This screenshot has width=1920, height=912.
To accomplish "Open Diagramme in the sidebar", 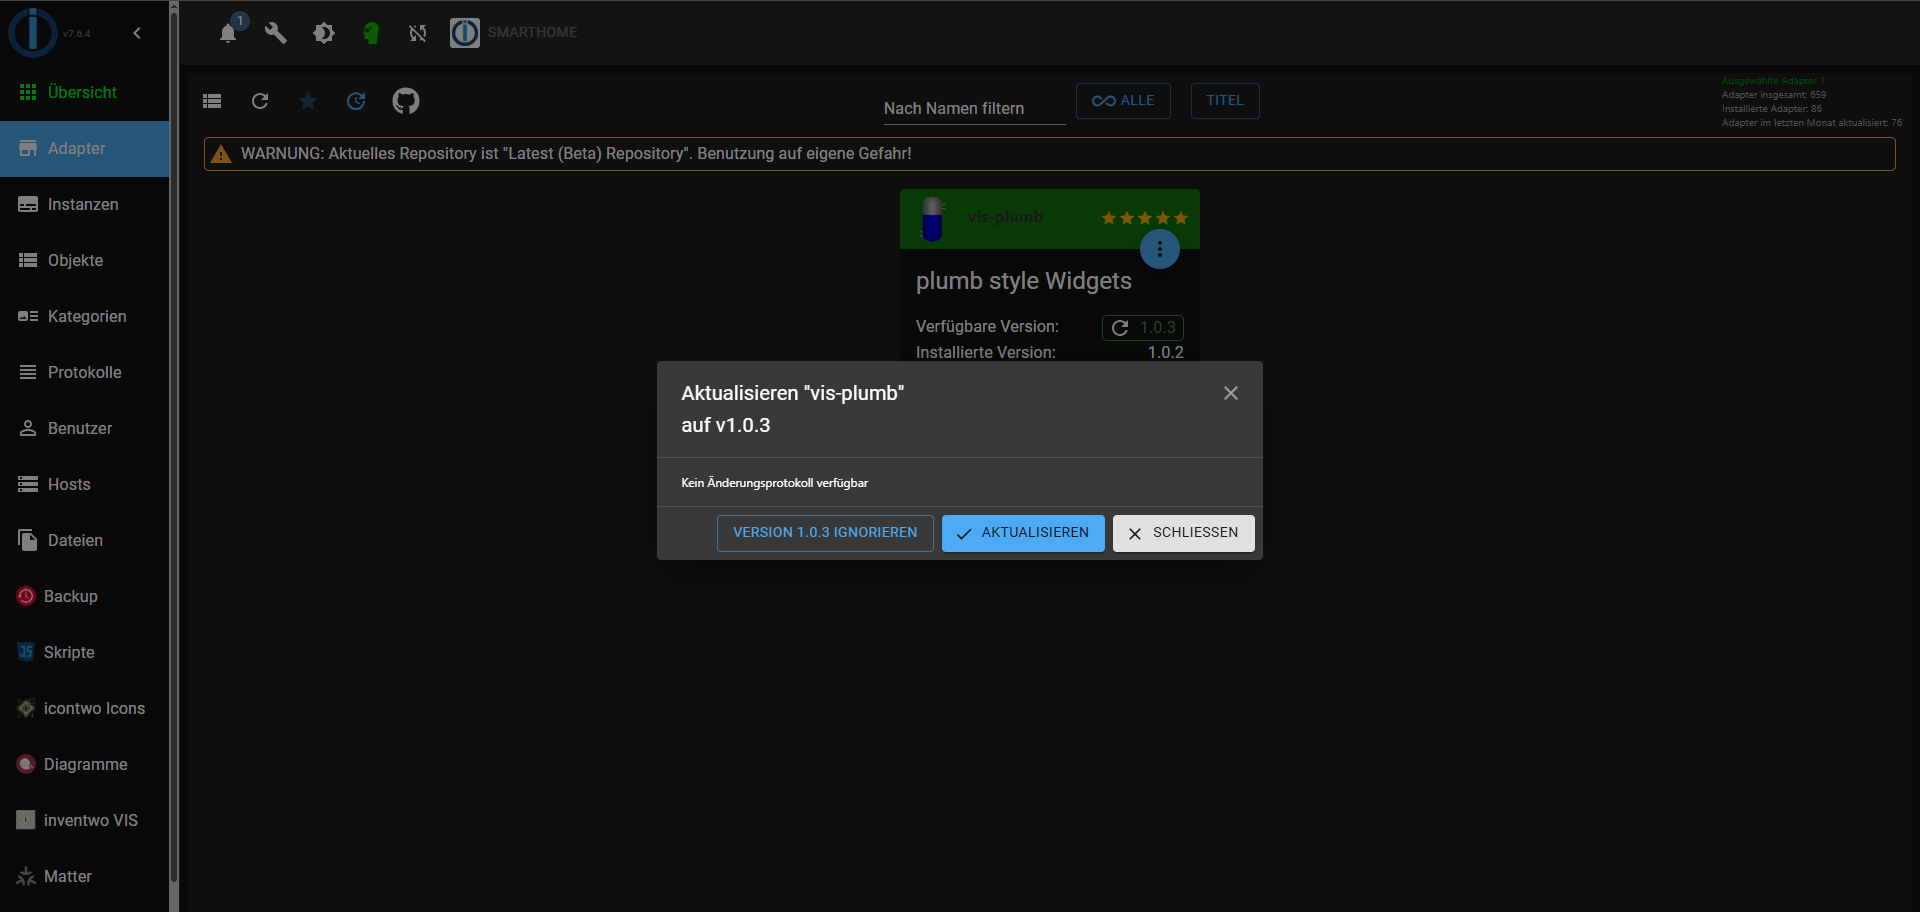I will click(x=85, y=764).
